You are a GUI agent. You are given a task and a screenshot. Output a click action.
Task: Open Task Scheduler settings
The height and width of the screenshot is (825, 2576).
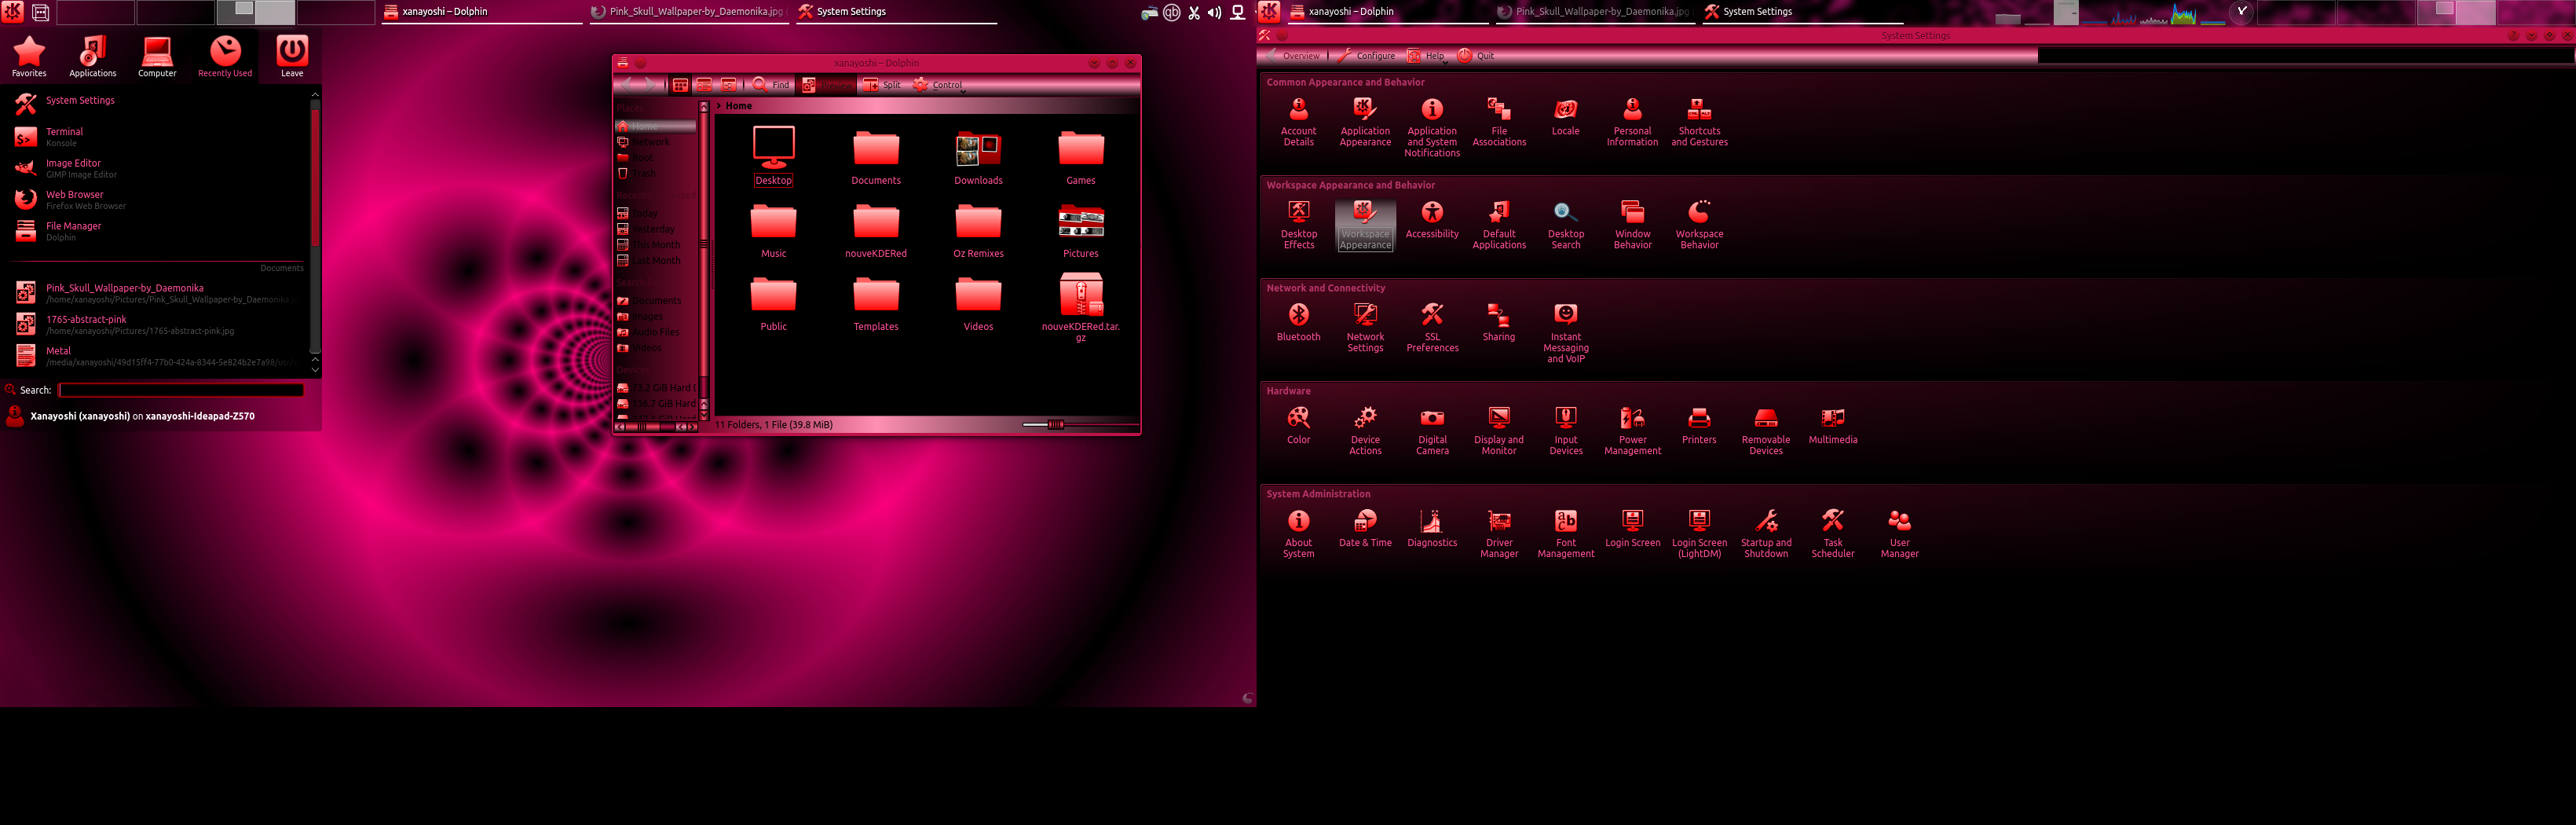click(1832, 534)
